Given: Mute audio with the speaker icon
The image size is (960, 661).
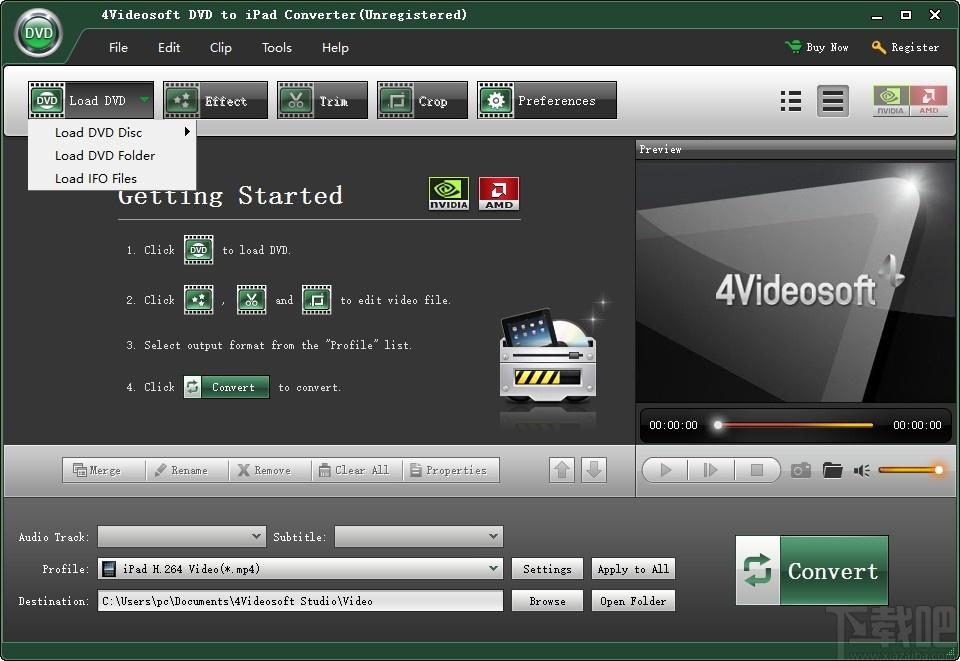Looking at the screenshot, I should pyautogui.click(x=861, y=470).
